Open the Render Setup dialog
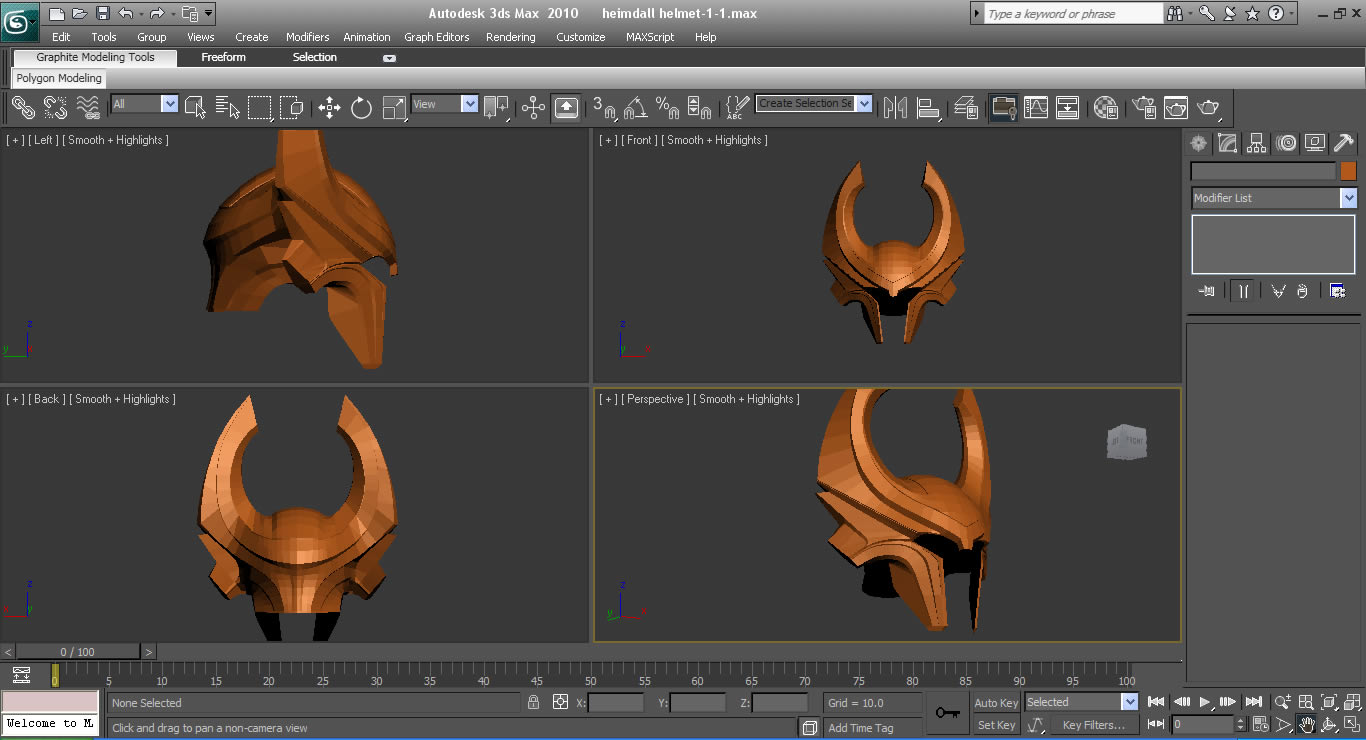The image size is (1366, 740). tap(1143, 106)
